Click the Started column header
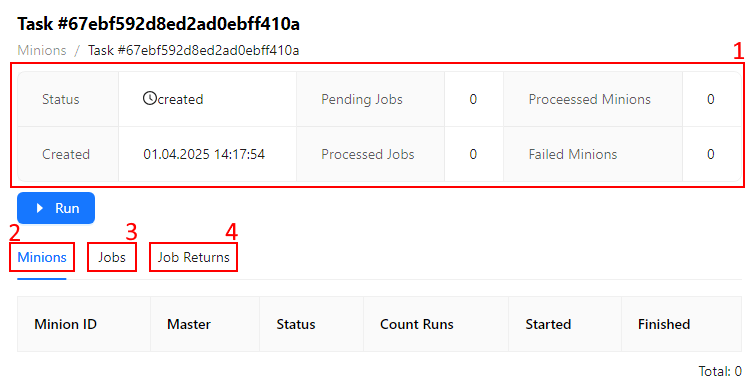The height and width of the screenshot is (388, 748). click(548, 325)
